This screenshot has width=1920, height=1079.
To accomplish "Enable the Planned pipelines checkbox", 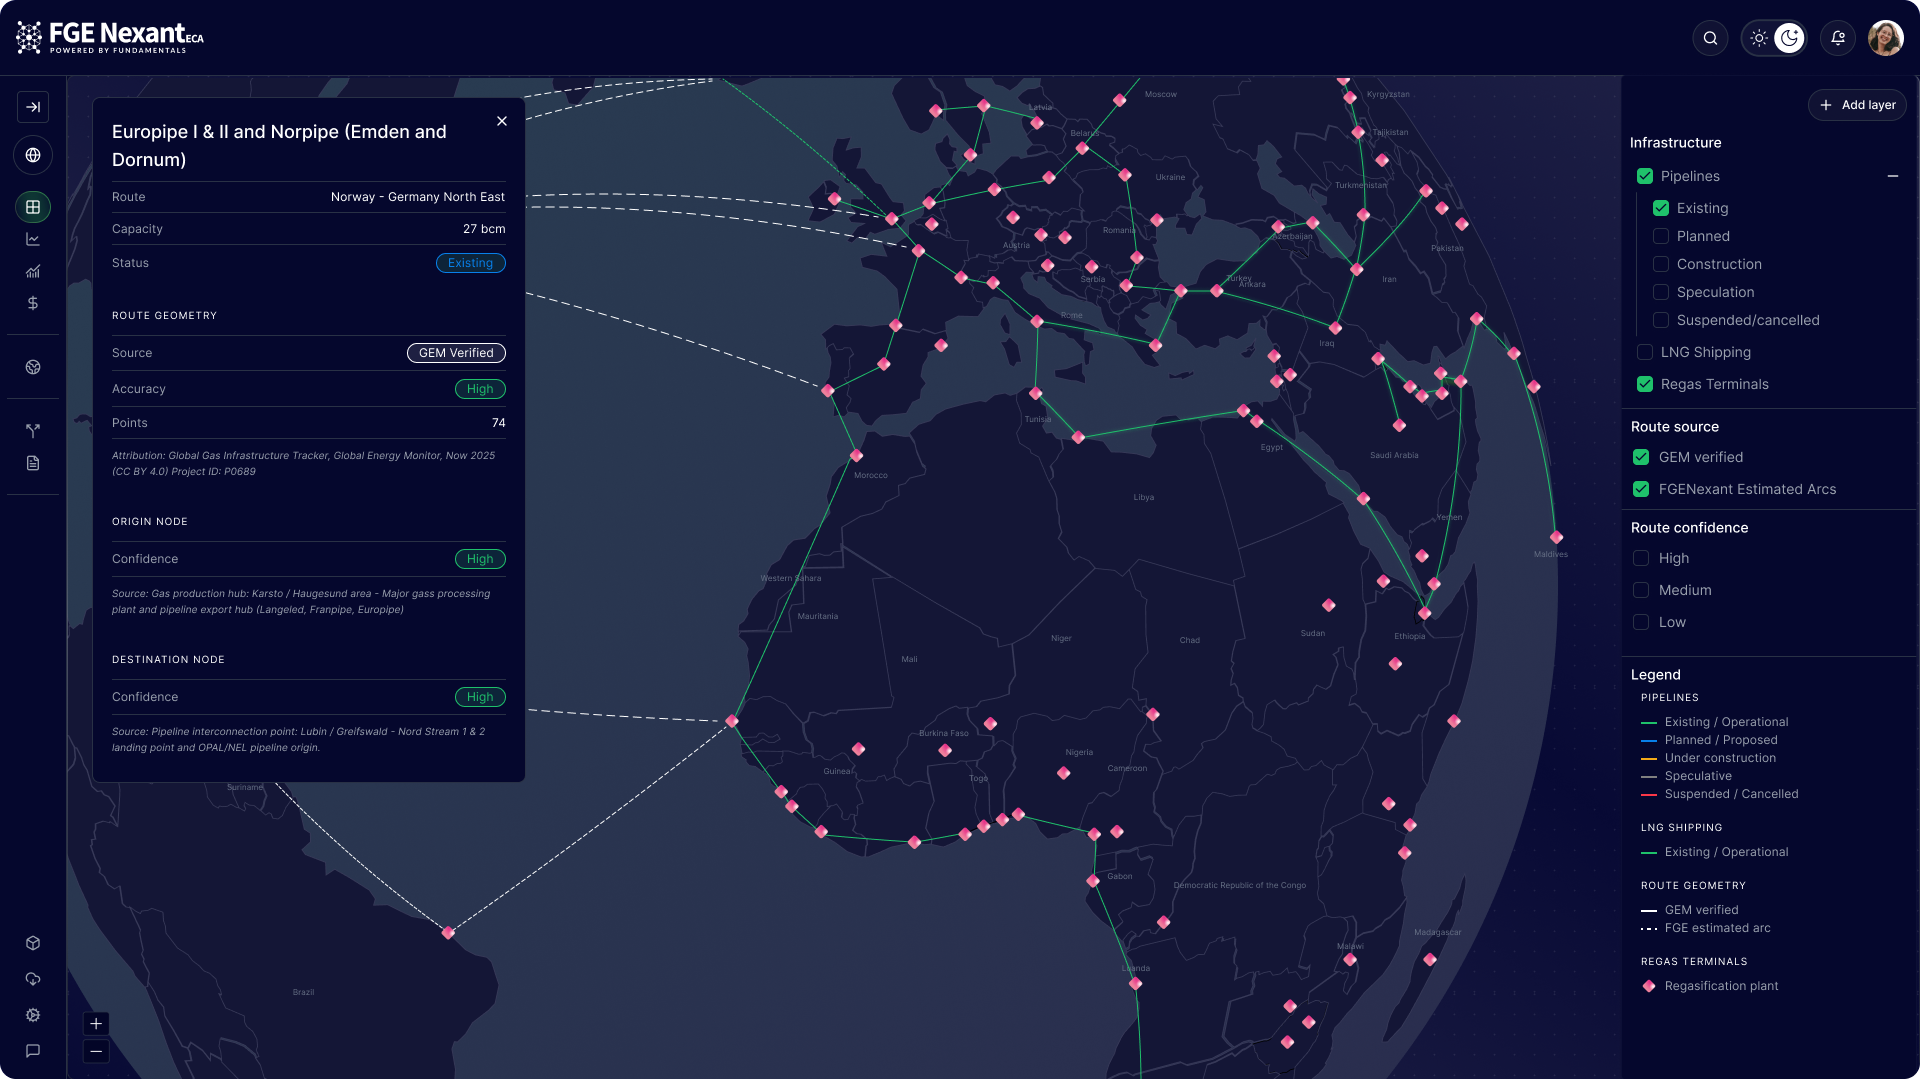I will (x=1661, y=236).
